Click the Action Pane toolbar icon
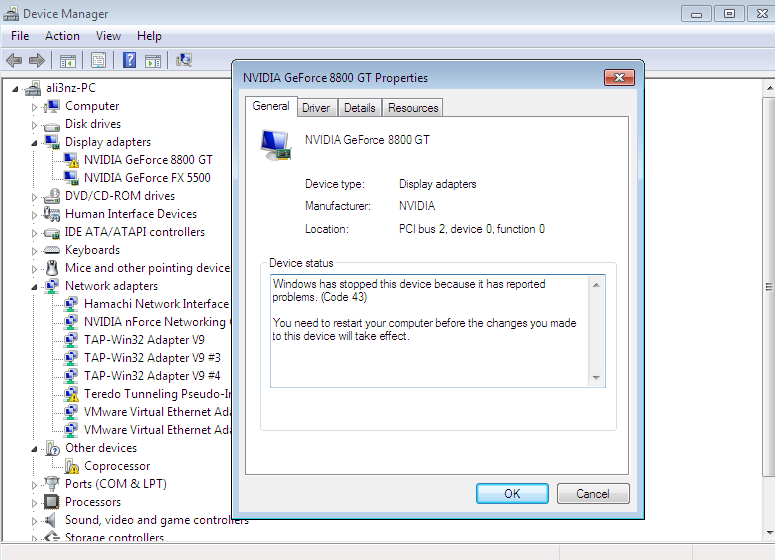 click(153, 61)
